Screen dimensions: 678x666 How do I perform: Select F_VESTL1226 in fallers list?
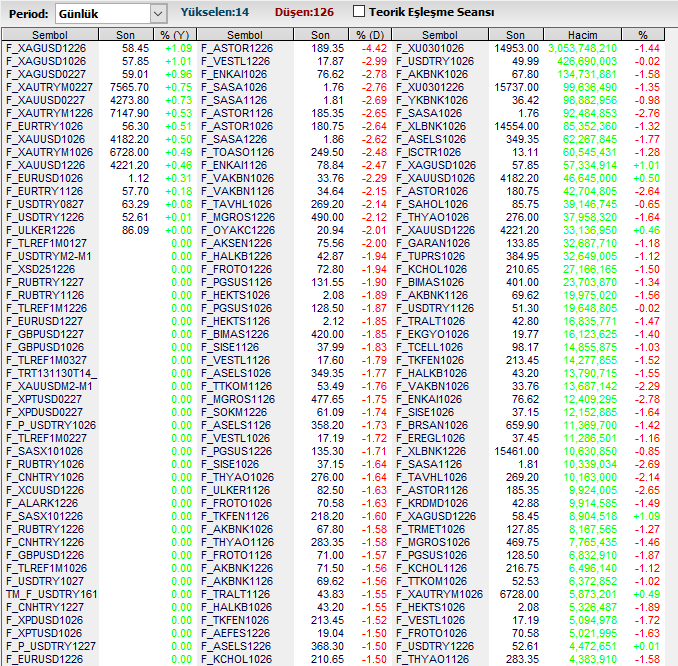[x=236, y=61]
